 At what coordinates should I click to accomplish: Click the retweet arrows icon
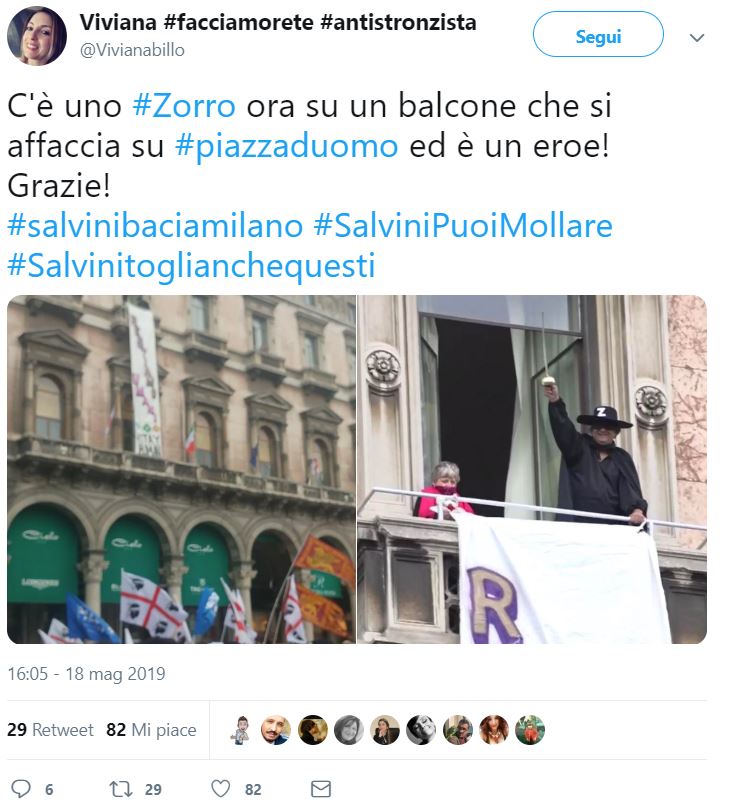click(121, 789)
